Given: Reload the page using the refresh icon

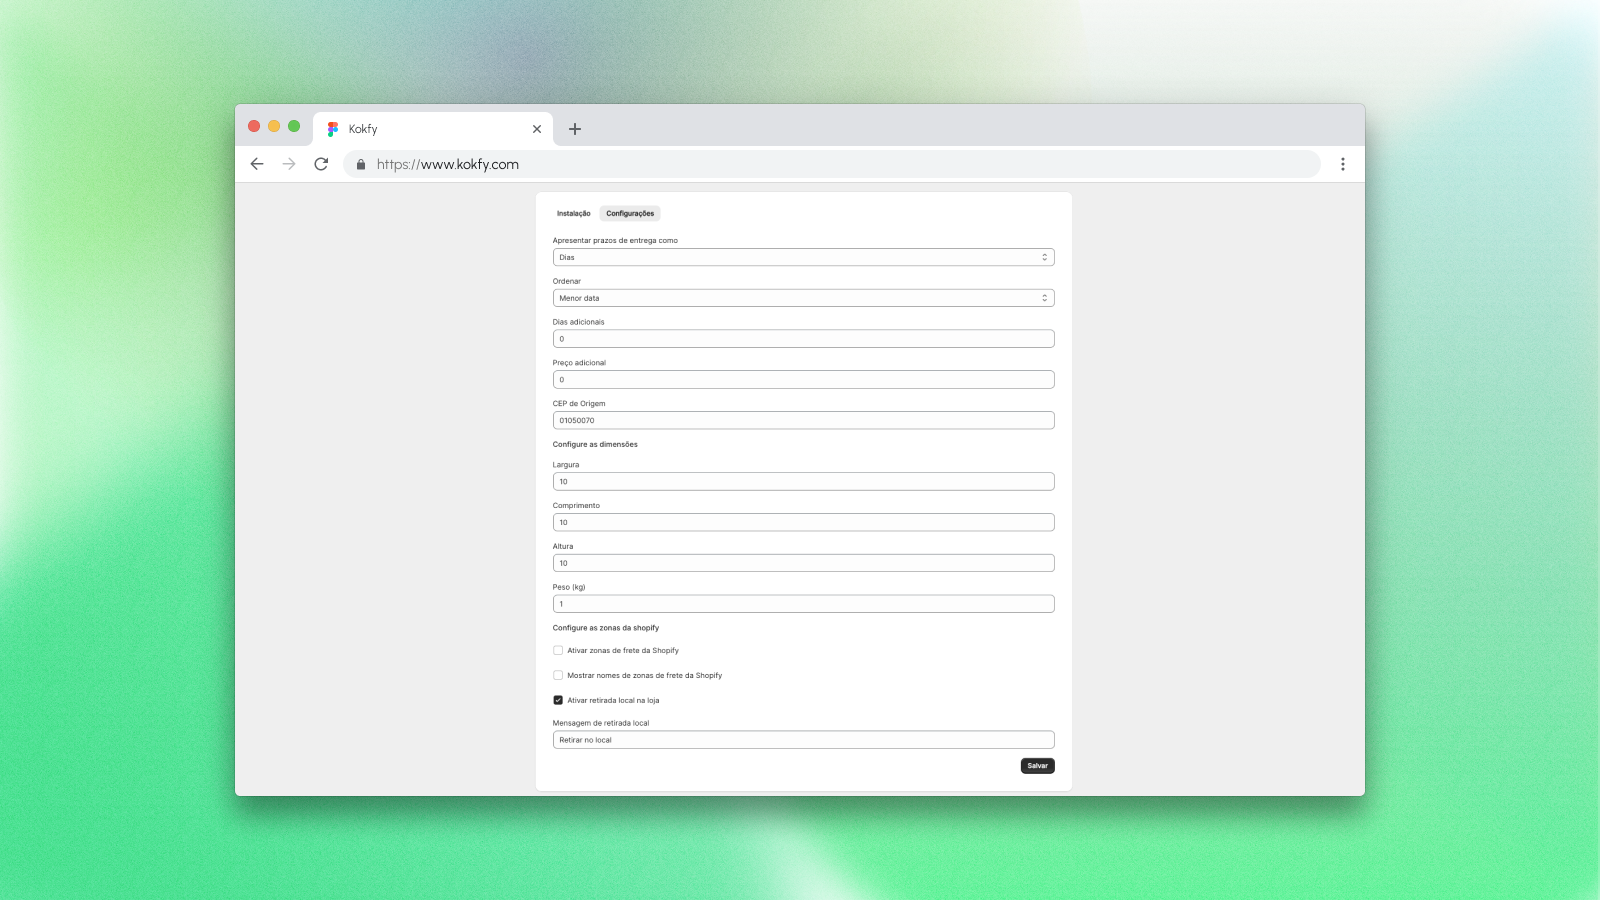Looking at the screenshot, I should [321, 164].
